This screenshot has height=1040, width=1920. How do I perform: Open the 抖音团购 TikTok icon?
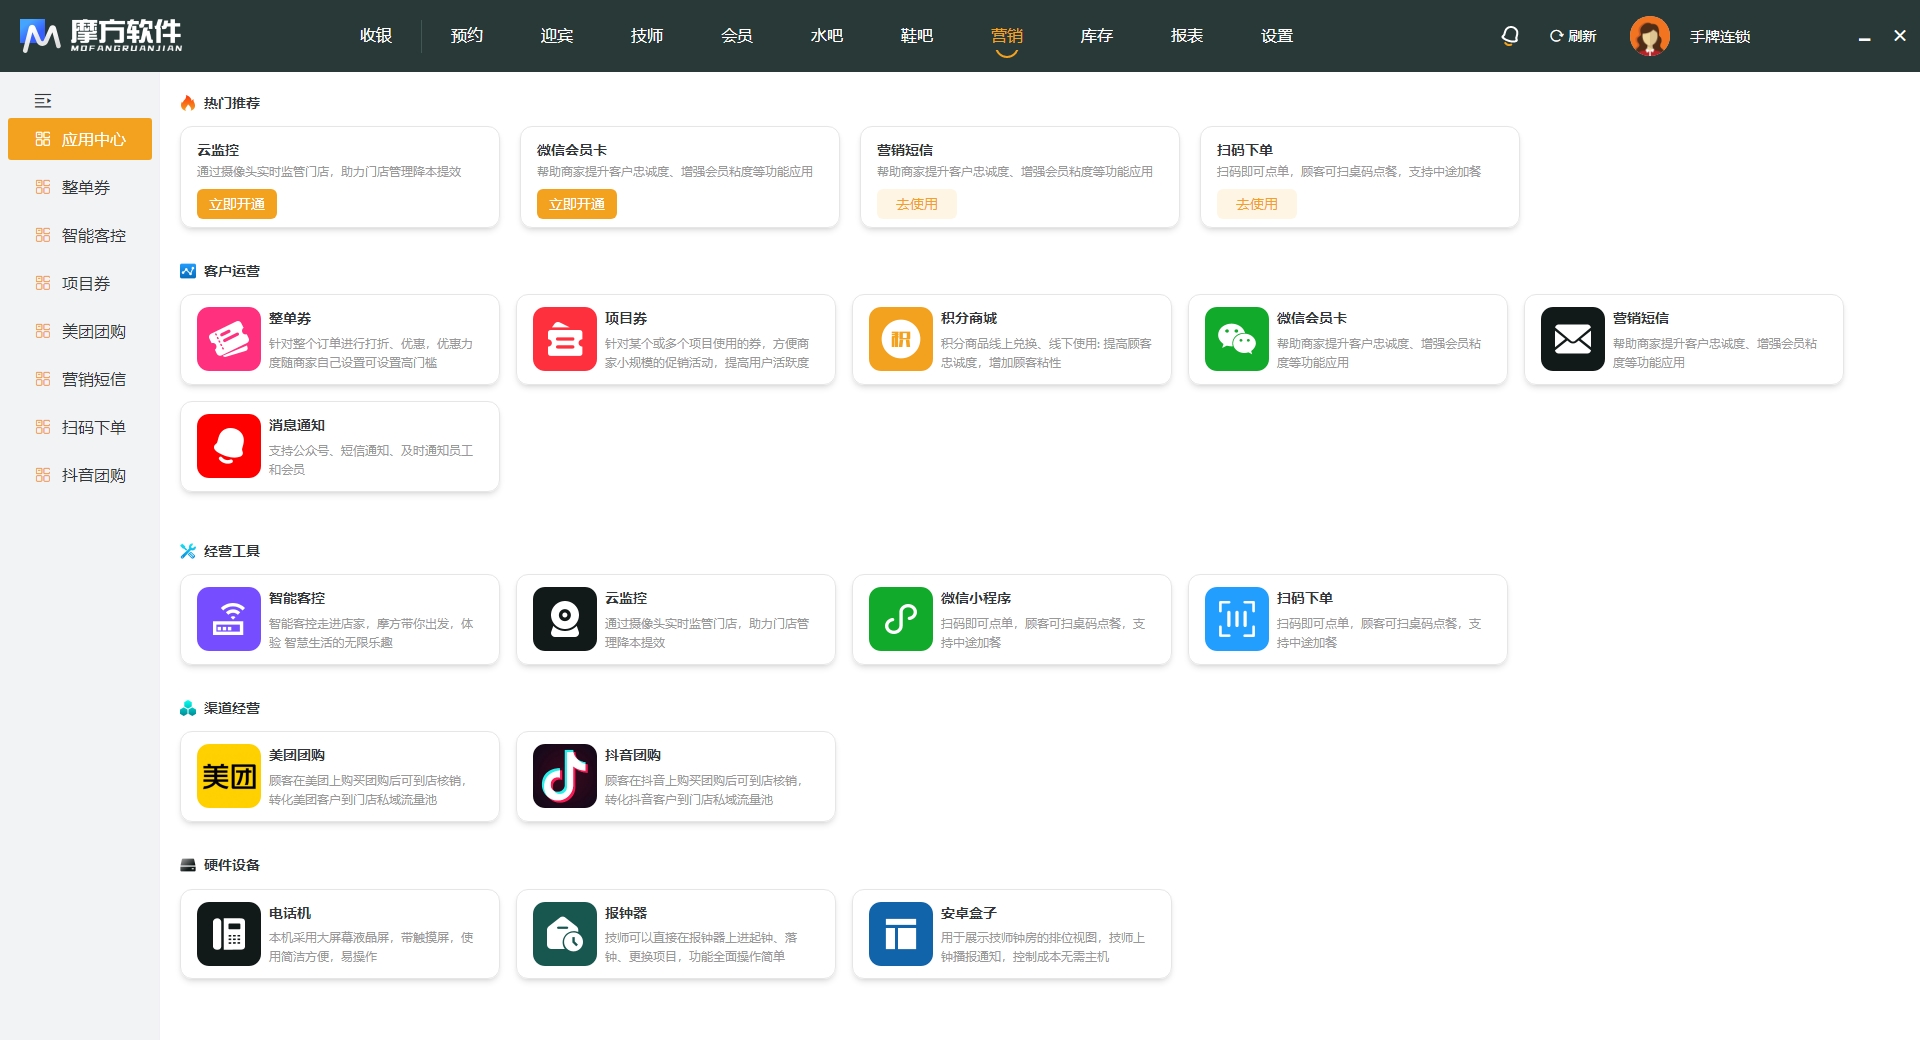coord(564,776)
